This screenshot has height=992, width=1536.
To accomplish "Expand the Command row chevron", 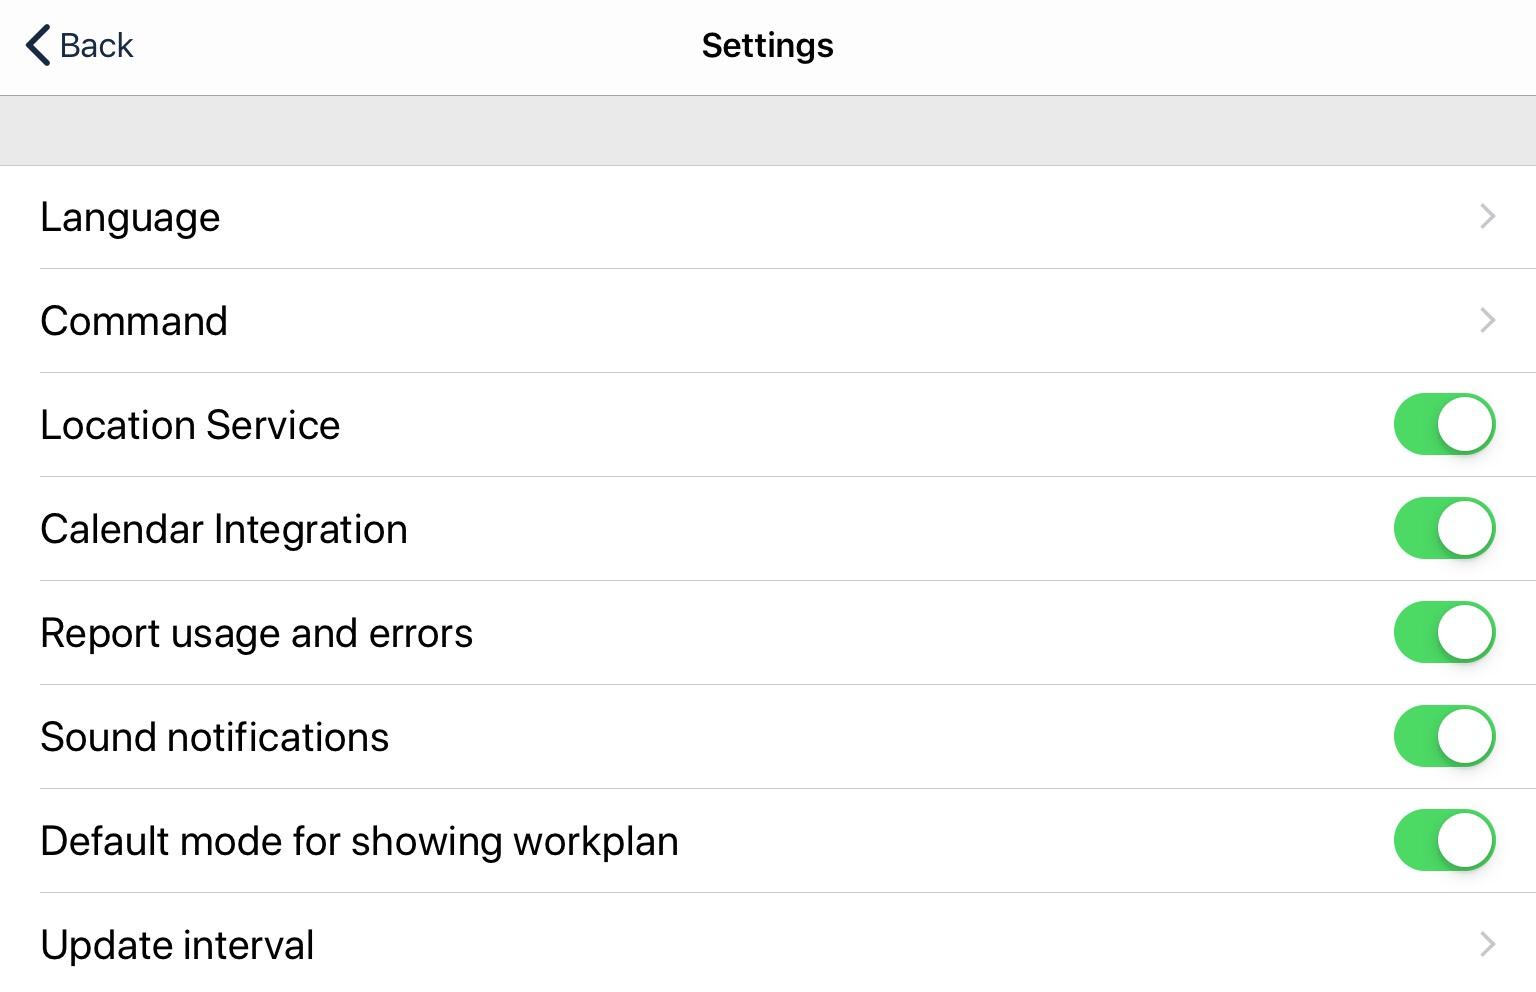I will pos(1487,321).
